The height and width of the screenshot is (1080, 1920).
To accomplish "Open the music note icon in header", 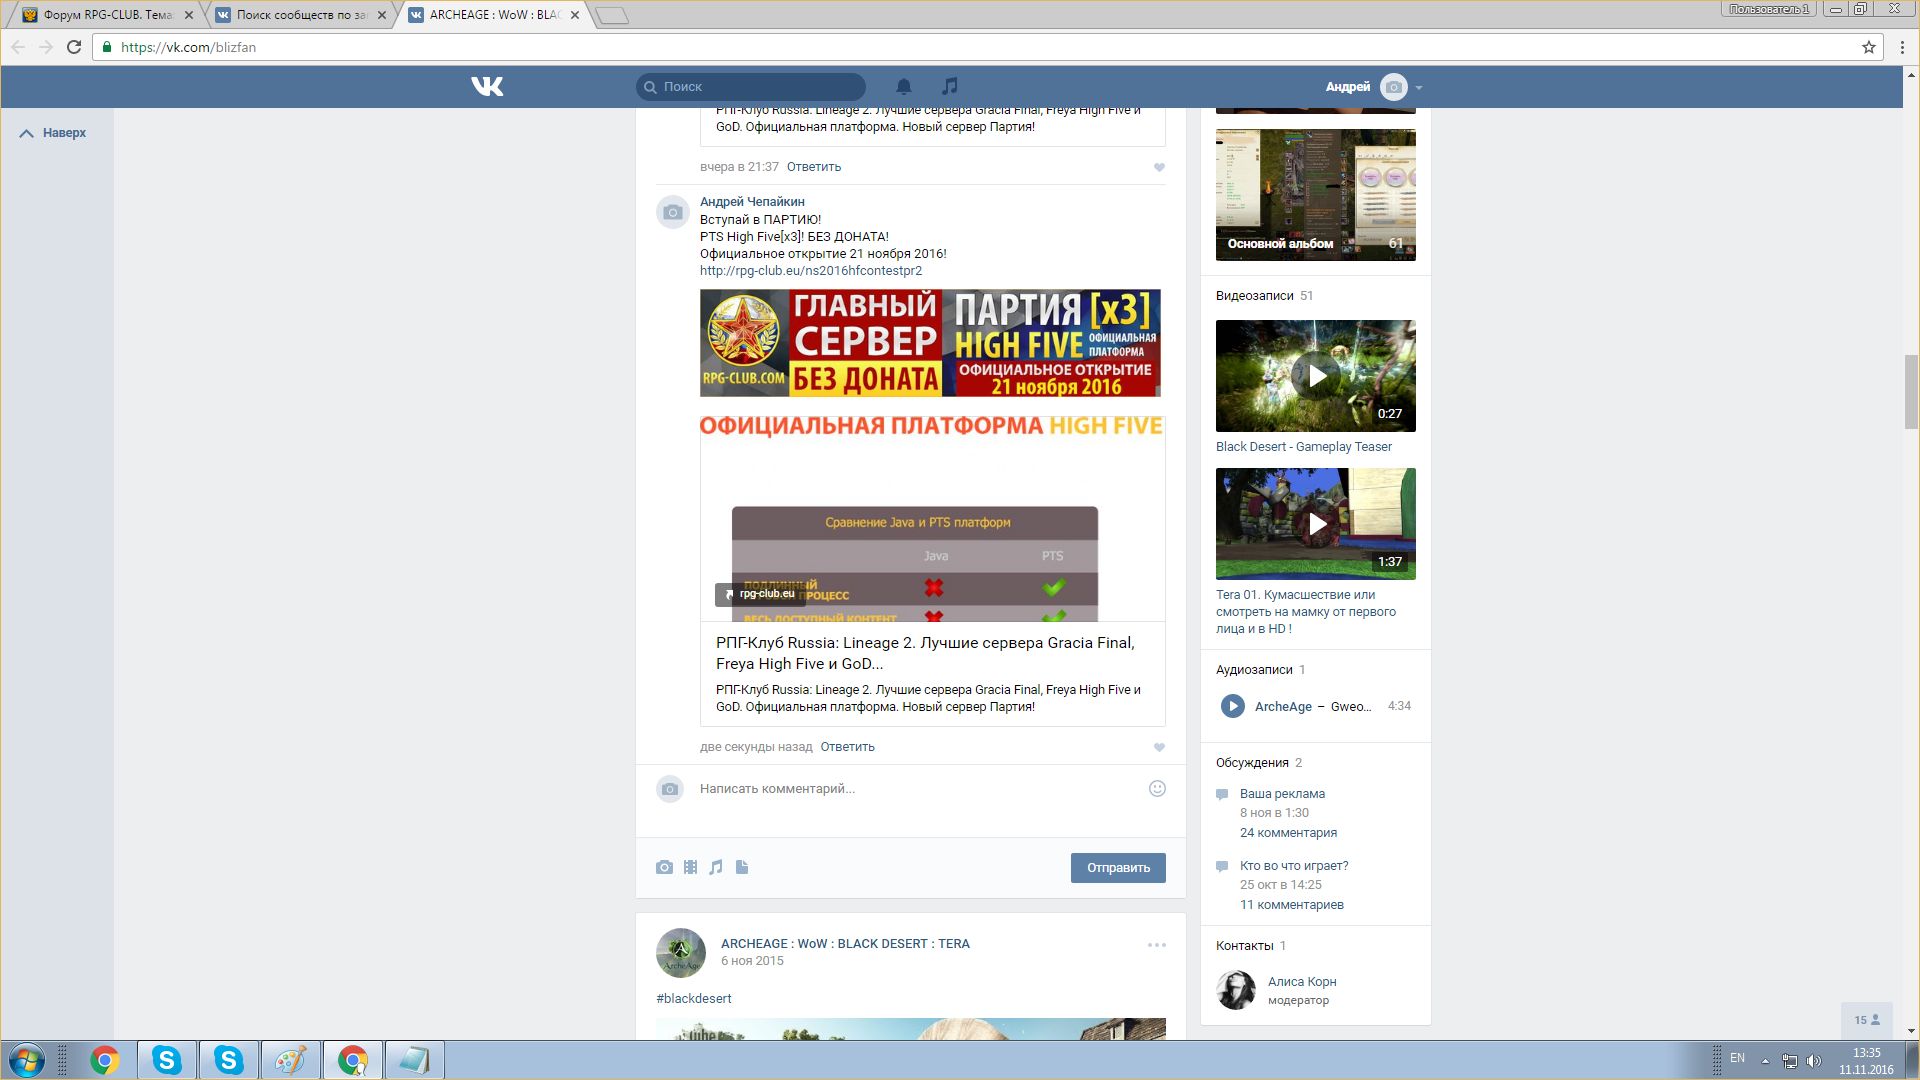I will point(950,87).
